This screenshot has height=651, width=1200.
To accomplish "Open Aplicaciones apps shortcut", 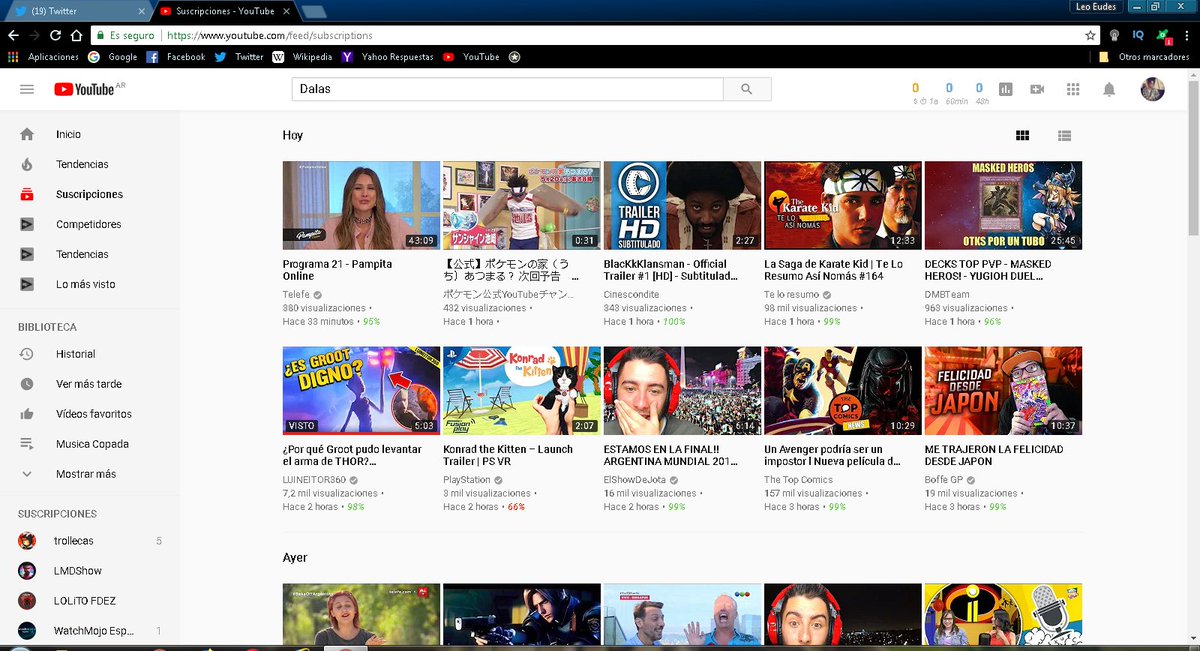I will click(43, 57).
